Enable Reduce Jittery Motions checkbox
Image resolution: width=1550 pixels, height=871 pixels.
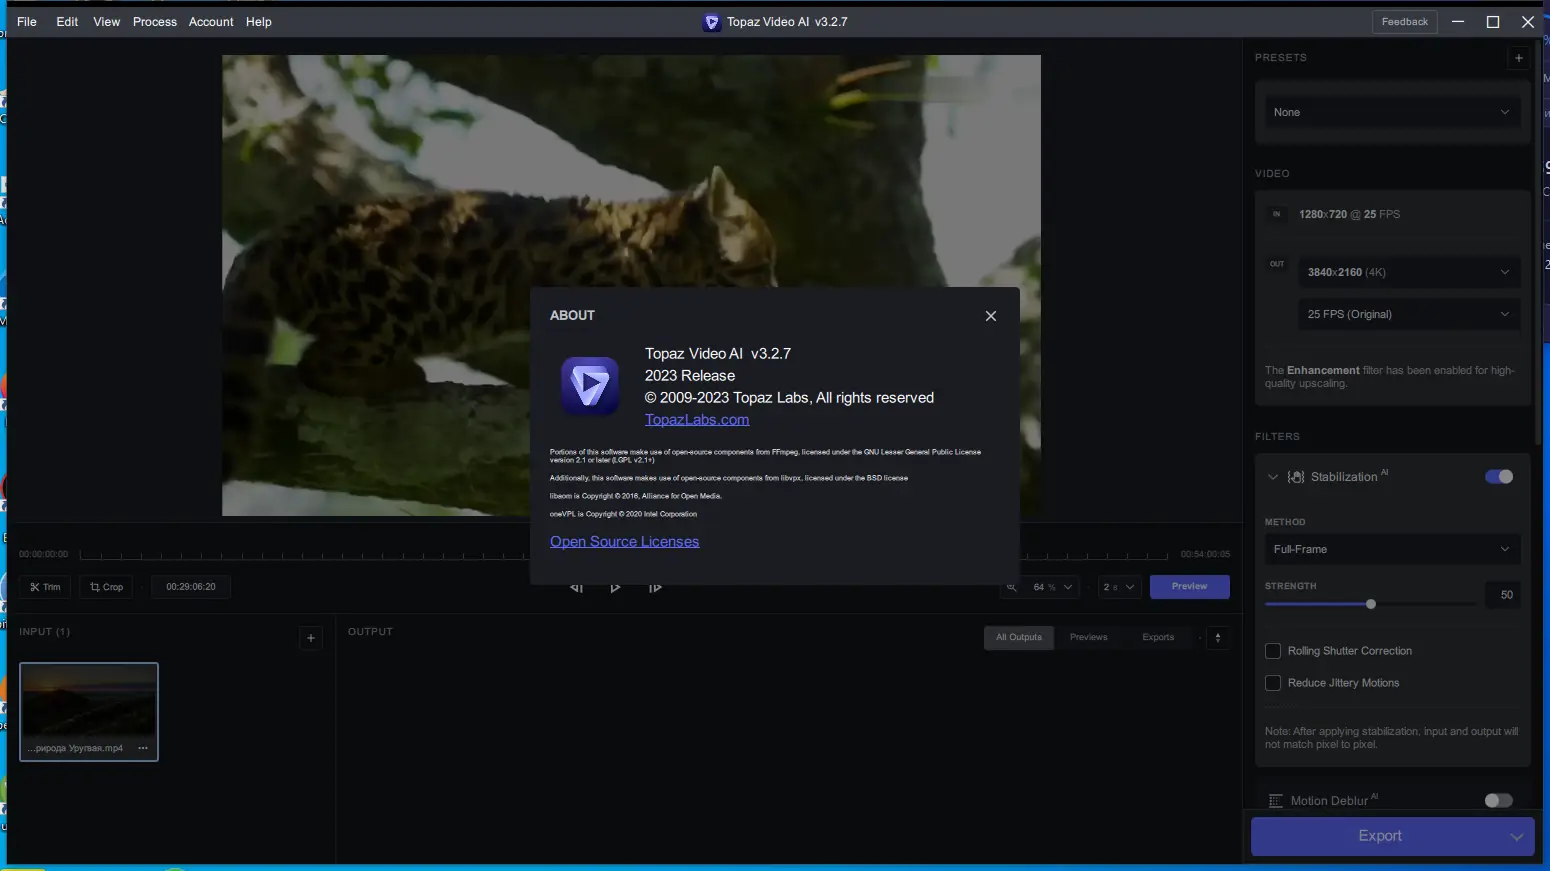[x=1273, y=683]
